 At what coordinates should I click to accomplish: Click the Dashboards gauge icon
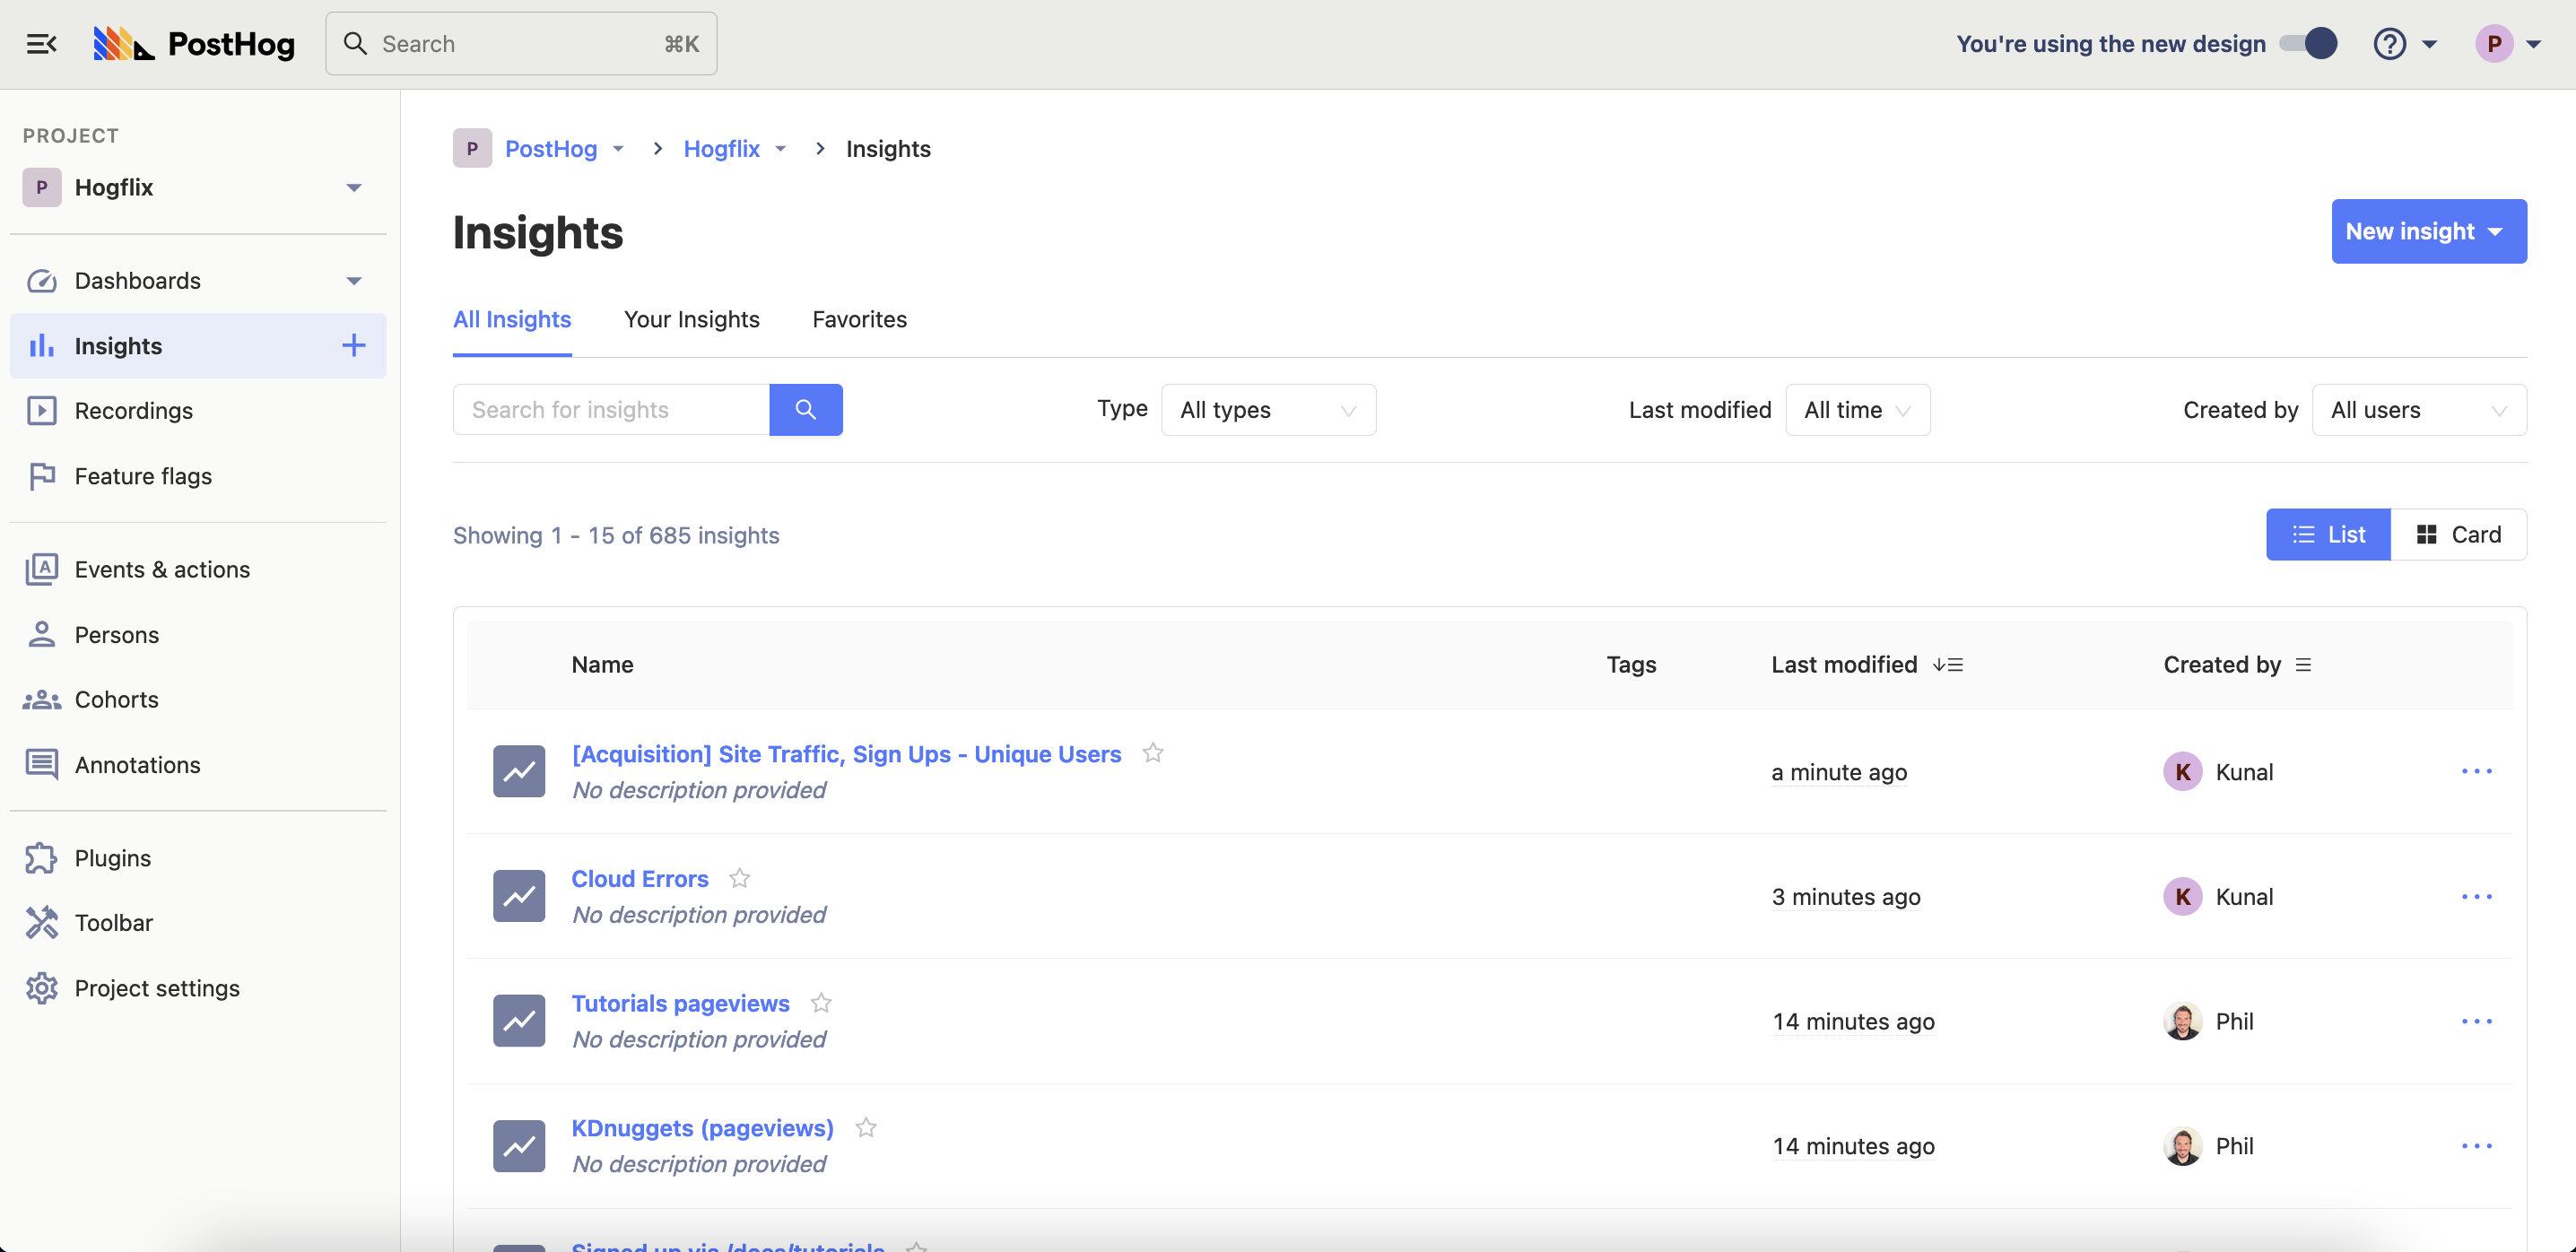pos(41,280)
